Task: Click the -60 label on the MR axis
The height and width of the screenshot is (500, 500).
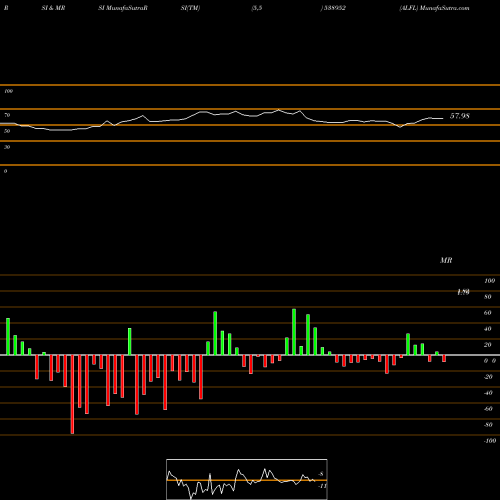Action: [488, 409]
